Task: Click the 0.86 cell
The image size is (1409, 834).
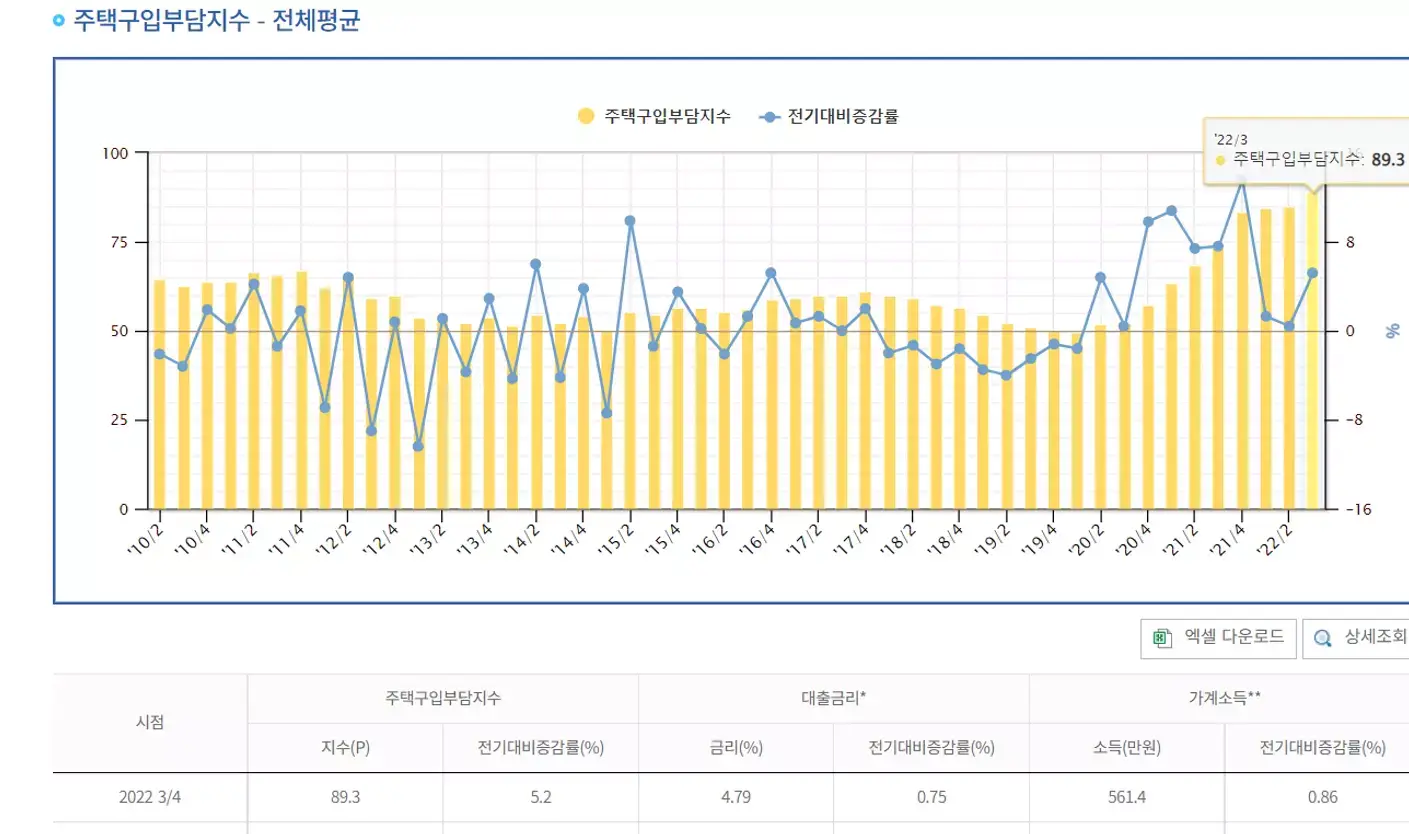Action: (1322, 798)
